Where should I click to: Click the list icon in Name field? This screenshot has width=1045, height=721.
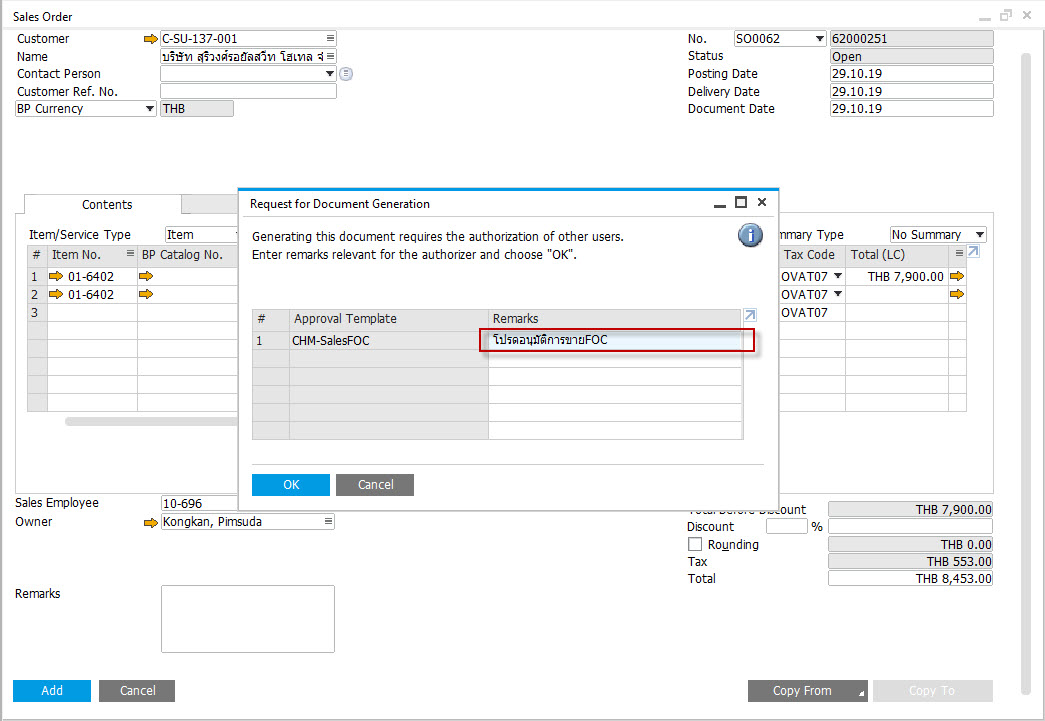(x=331, y=57)
